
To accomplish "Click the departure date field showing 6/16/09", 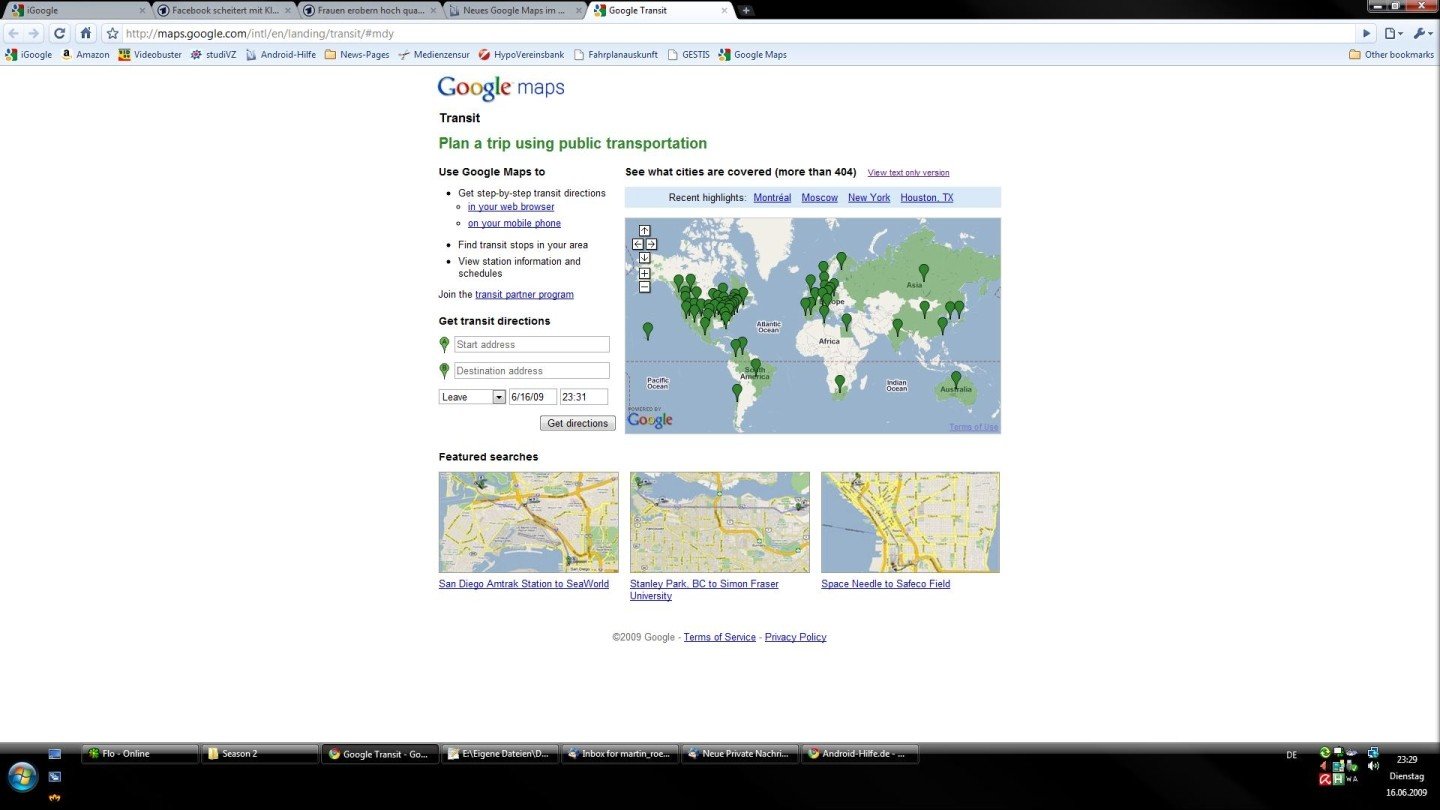I will click(x=533, y=397).
